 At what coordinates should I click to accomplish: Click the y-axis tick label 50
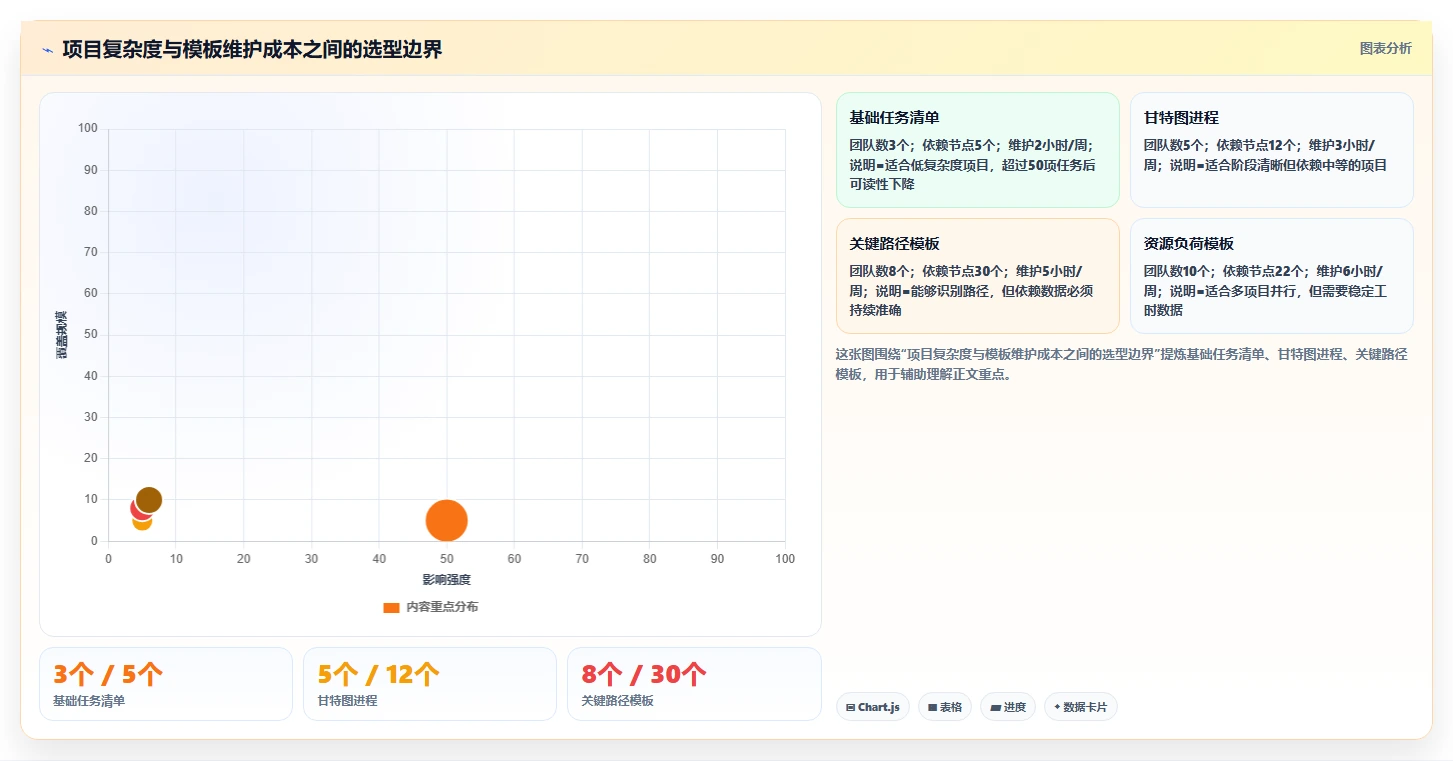click(x=91, y=335)
